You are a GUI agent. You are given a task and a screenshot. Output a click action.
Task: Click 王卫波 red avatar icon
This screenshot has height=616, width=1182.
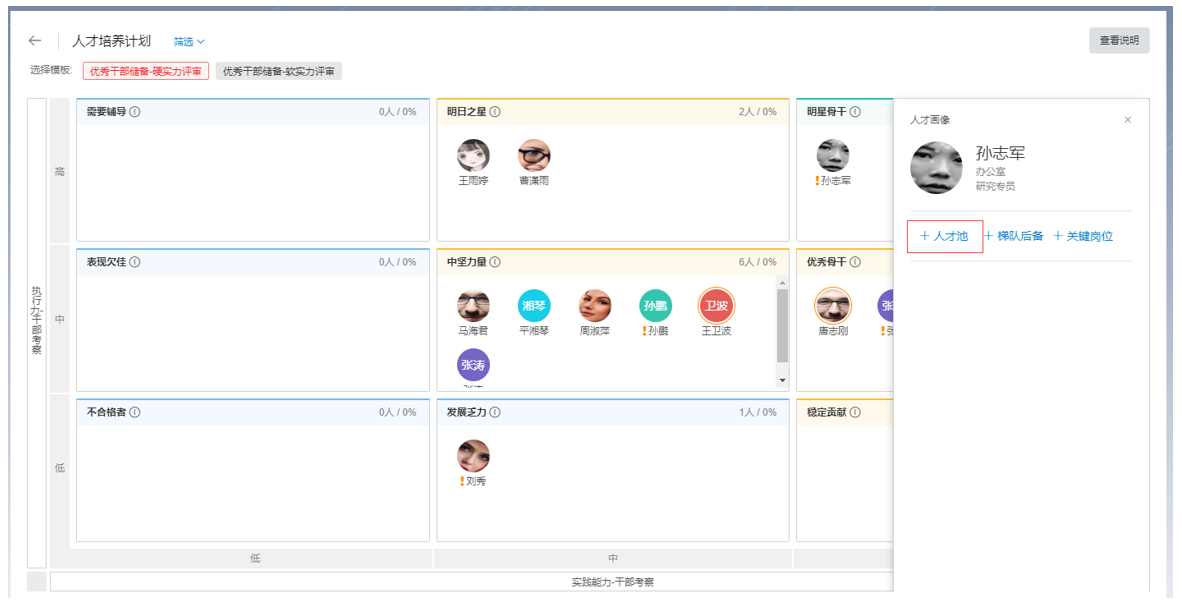(716, 306)
